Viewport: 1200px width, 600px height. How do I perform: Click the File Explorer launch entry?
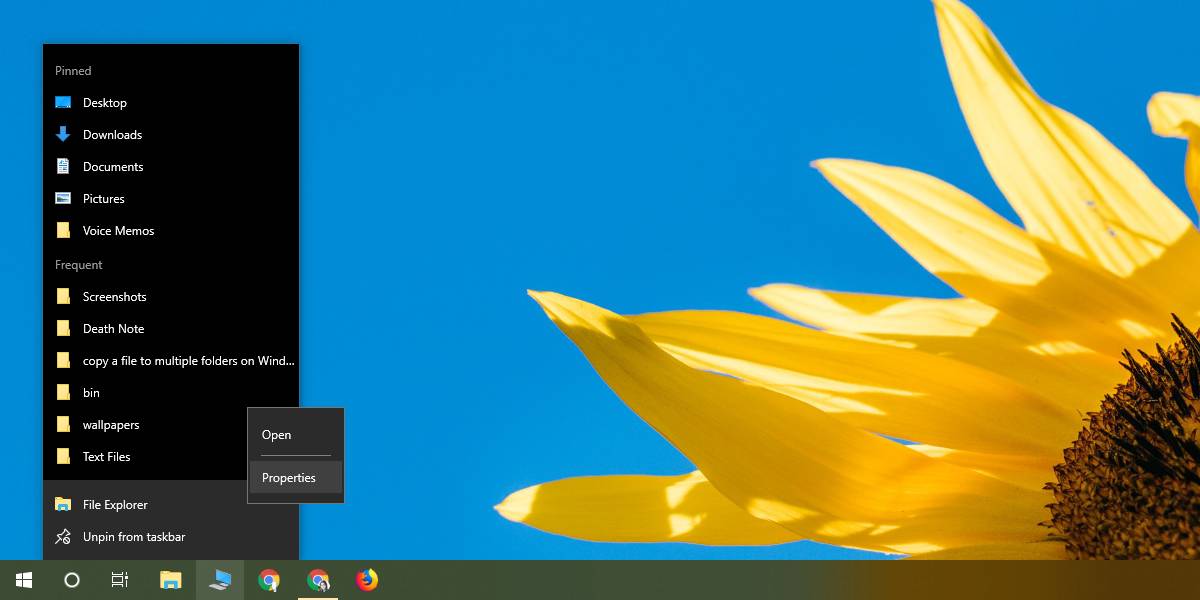(x=115, y=504)
